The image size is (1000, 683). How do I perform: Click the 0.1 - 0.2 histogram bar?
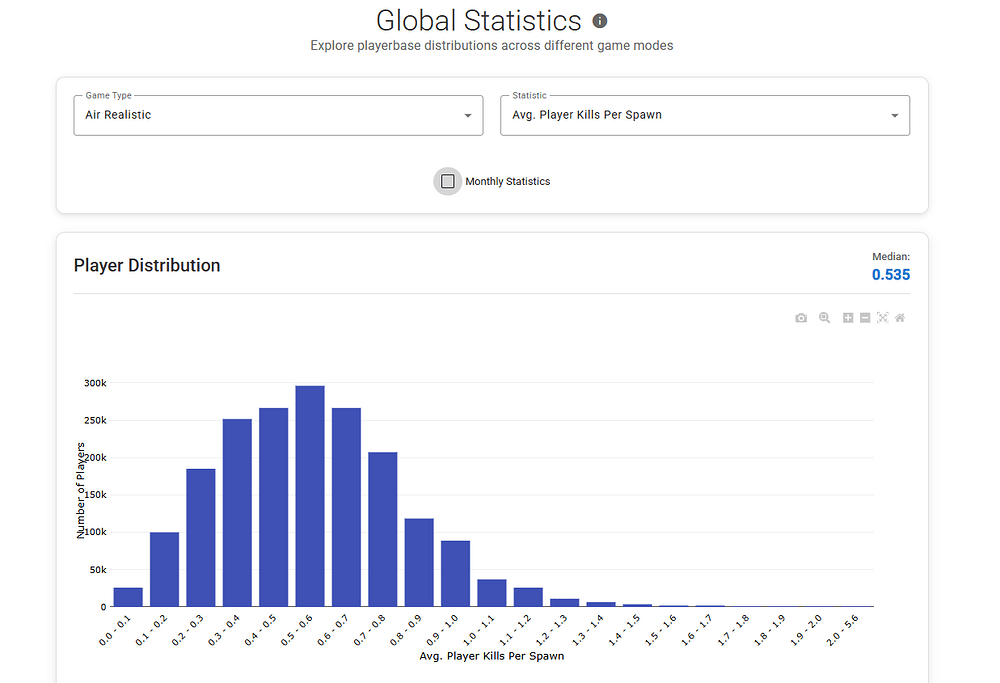click(164, 569)
